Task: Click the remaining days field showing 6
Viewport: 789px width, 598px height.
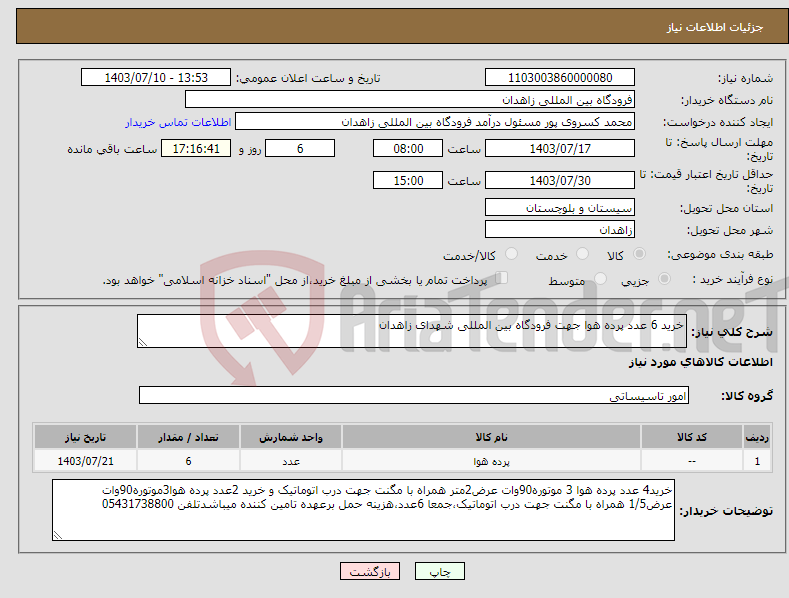Action: click(x=300, y=148)
